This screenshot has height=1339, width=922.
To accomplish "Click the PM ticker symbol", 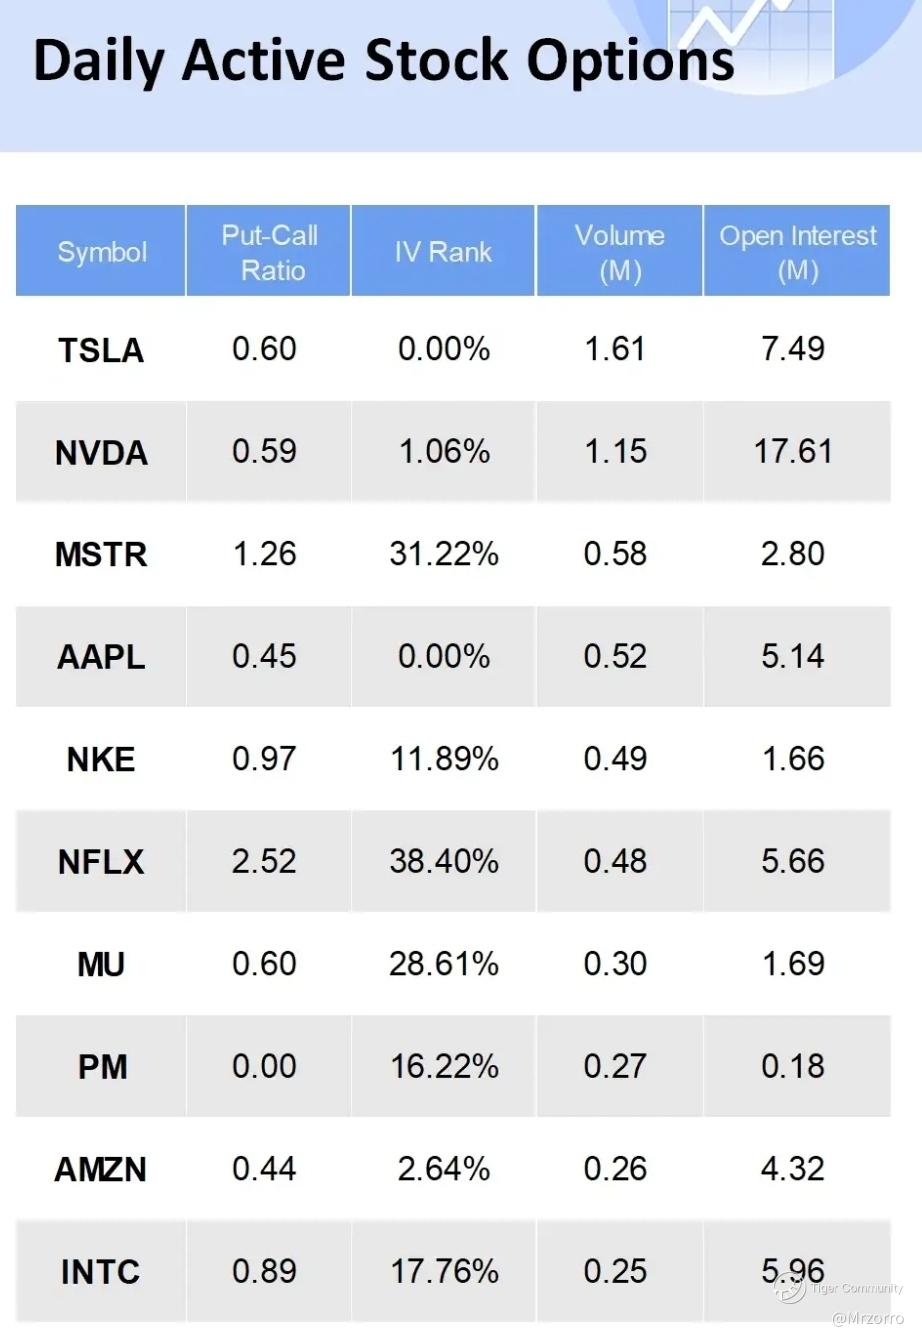I will (101, 1067).
